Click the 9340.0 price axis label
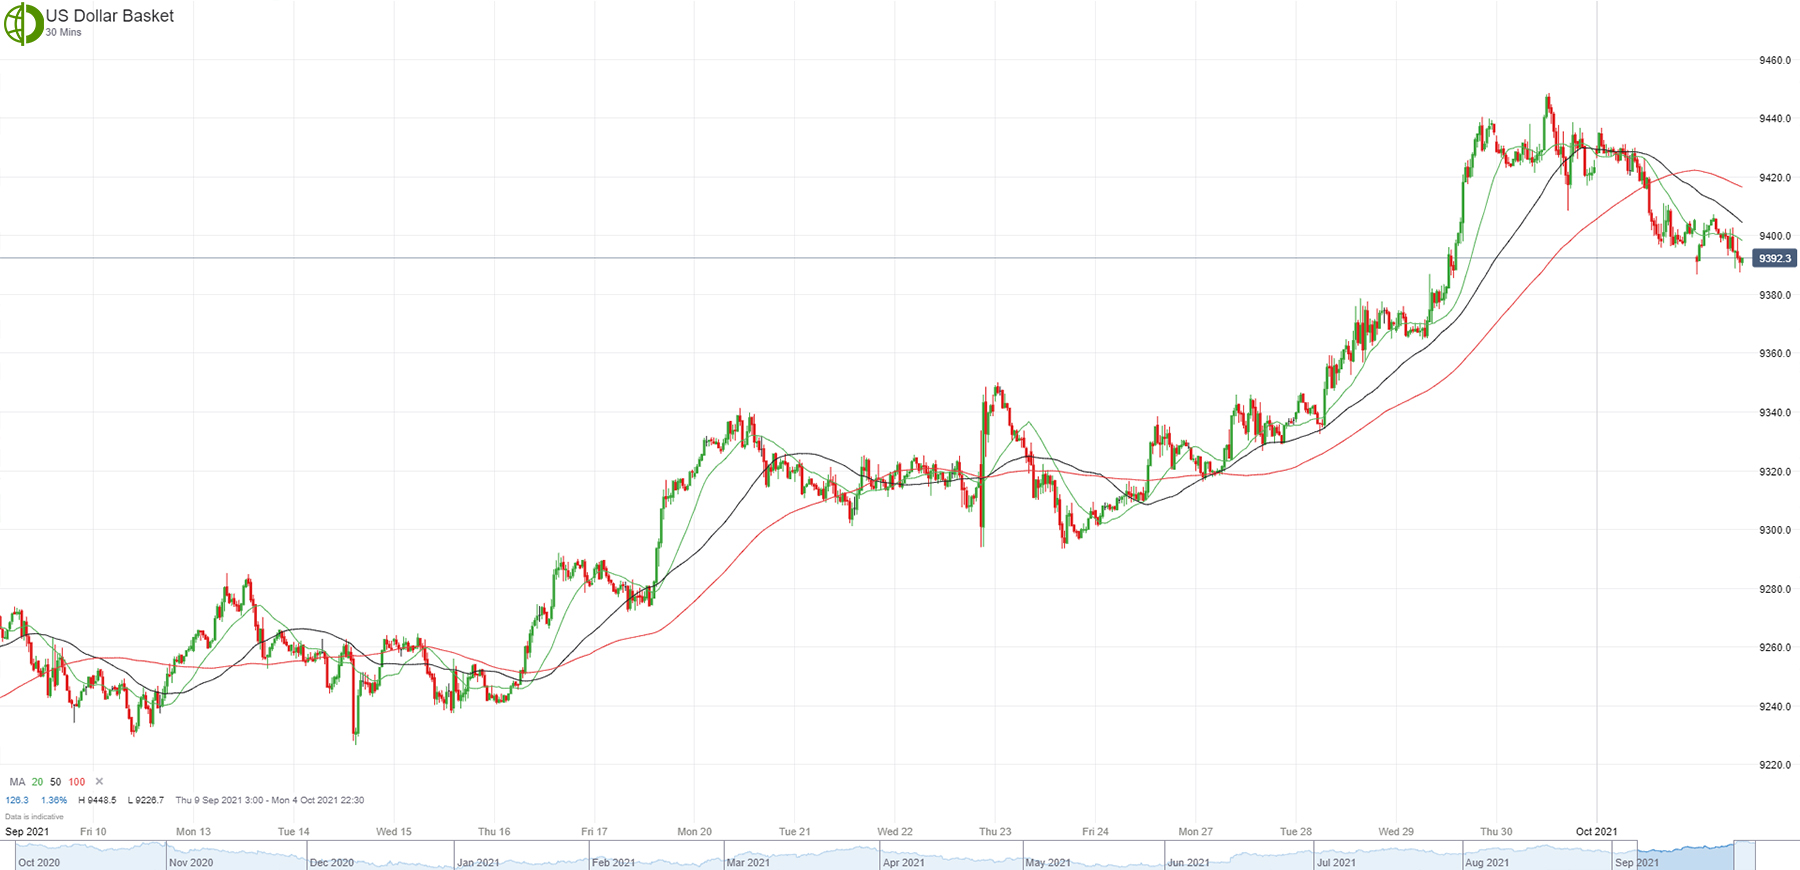This screenshot has width=1800, height=870. (1775, 413)
